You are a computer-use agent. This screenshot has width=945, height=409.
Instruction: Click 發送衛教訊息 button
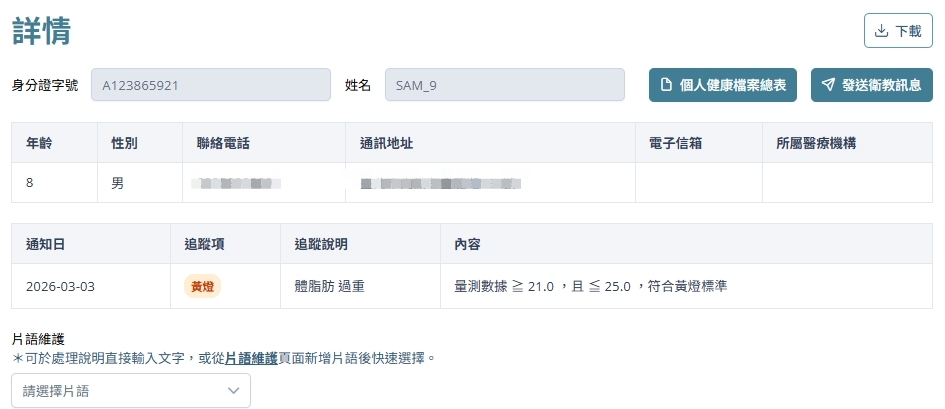coord(872,86)
